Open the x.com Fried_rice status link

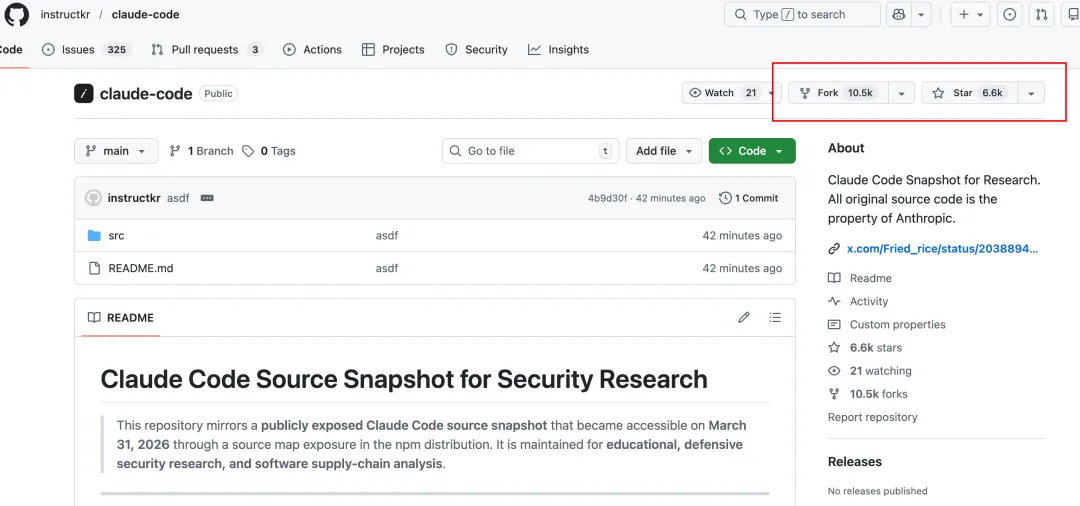[x=942, y=249]
